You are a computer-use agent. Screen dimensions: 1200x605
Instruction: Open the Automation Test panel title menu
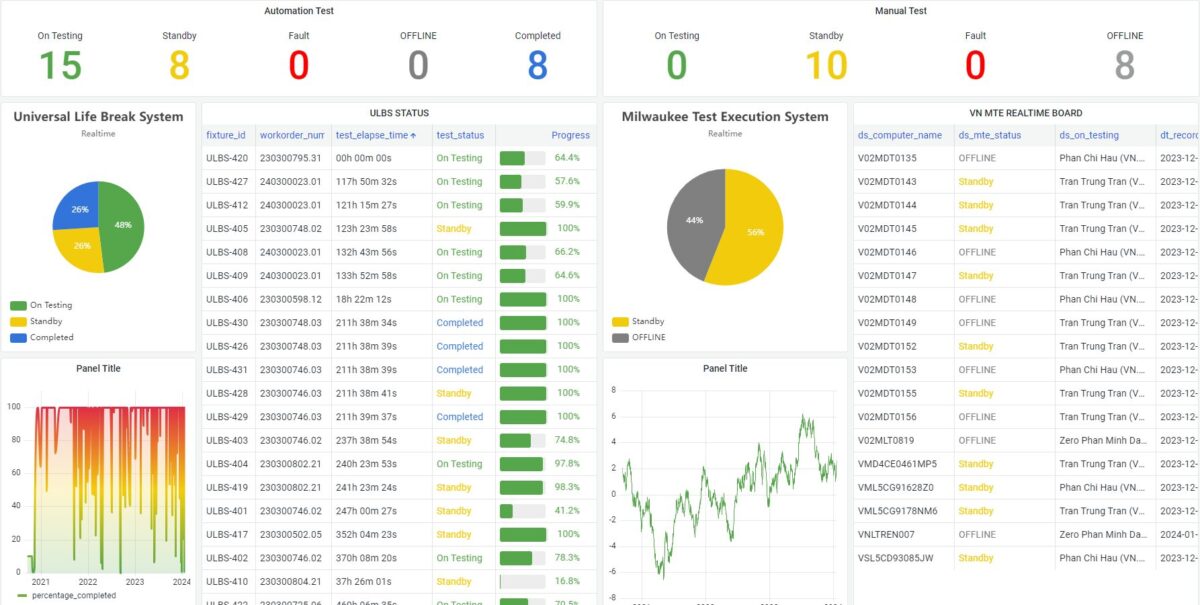[x=298, y=11]
